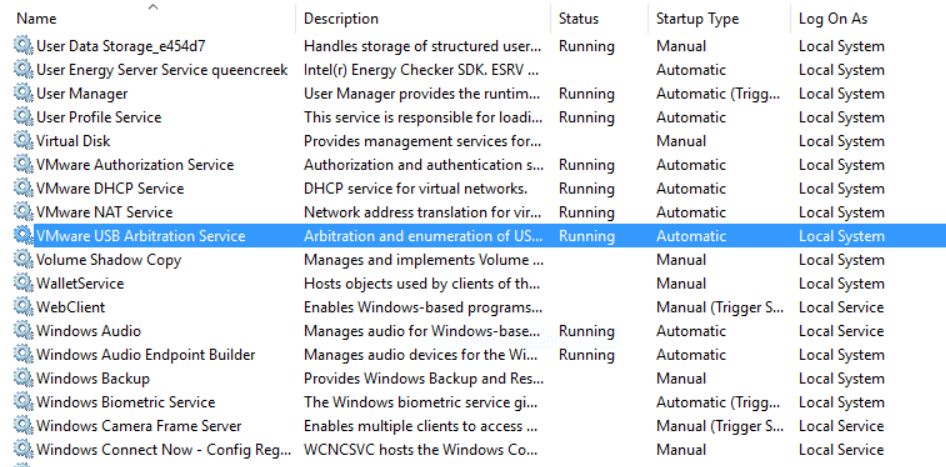This screenshot has height=467, width=946.
Task: Click the gear icon for VMware DHCP Service
Action: click(23, 188)
